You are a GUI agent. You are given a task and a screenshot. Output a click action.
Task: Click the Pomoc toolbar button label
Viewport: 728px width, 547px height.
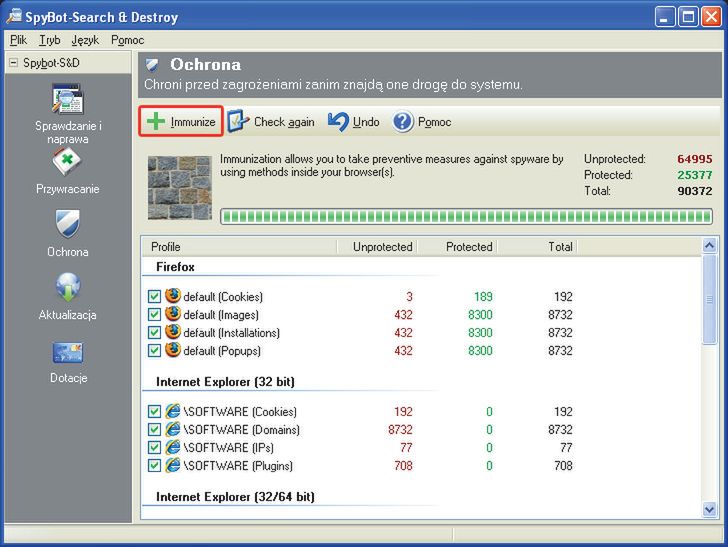(x=434, y=122)
